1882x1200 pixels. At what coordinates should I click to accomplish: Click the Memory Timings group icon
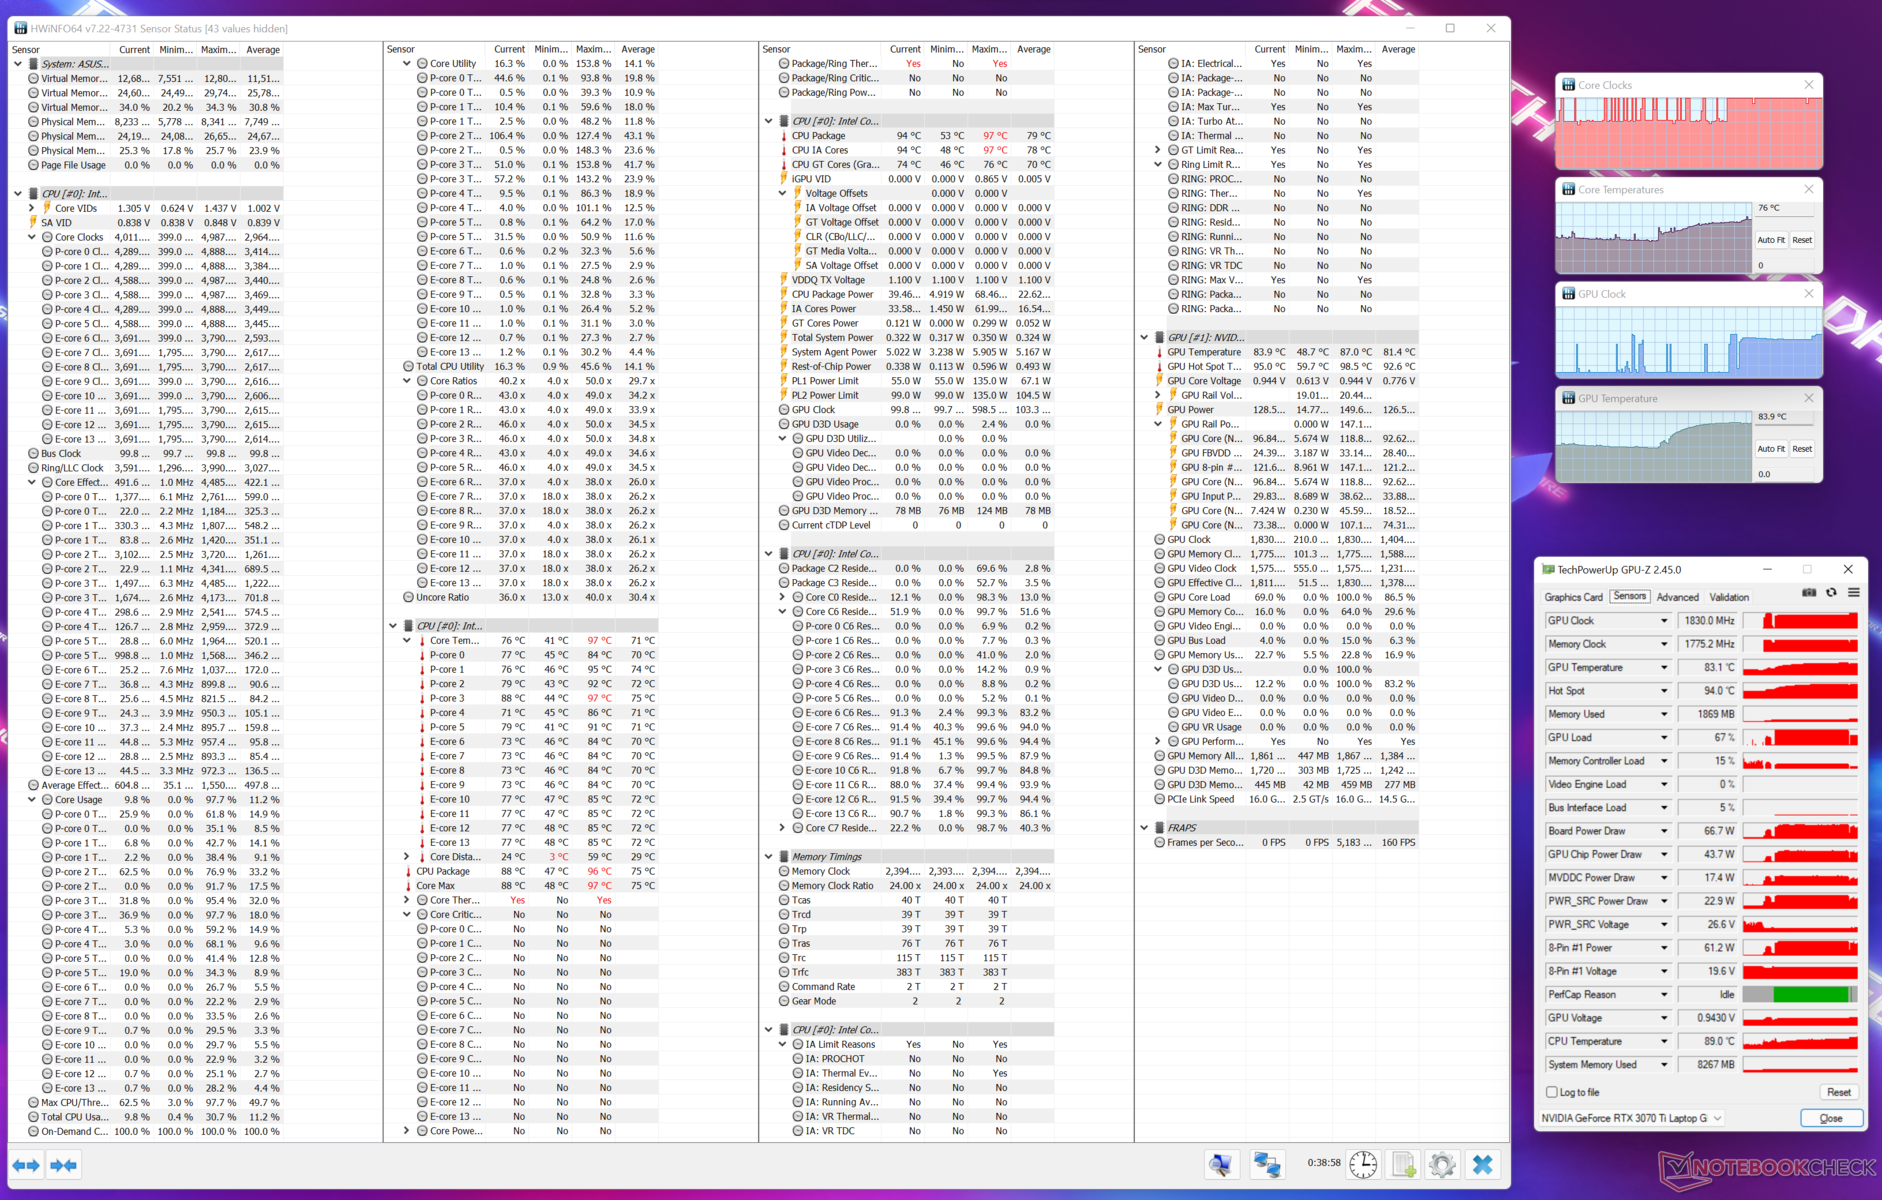point(783,857)
